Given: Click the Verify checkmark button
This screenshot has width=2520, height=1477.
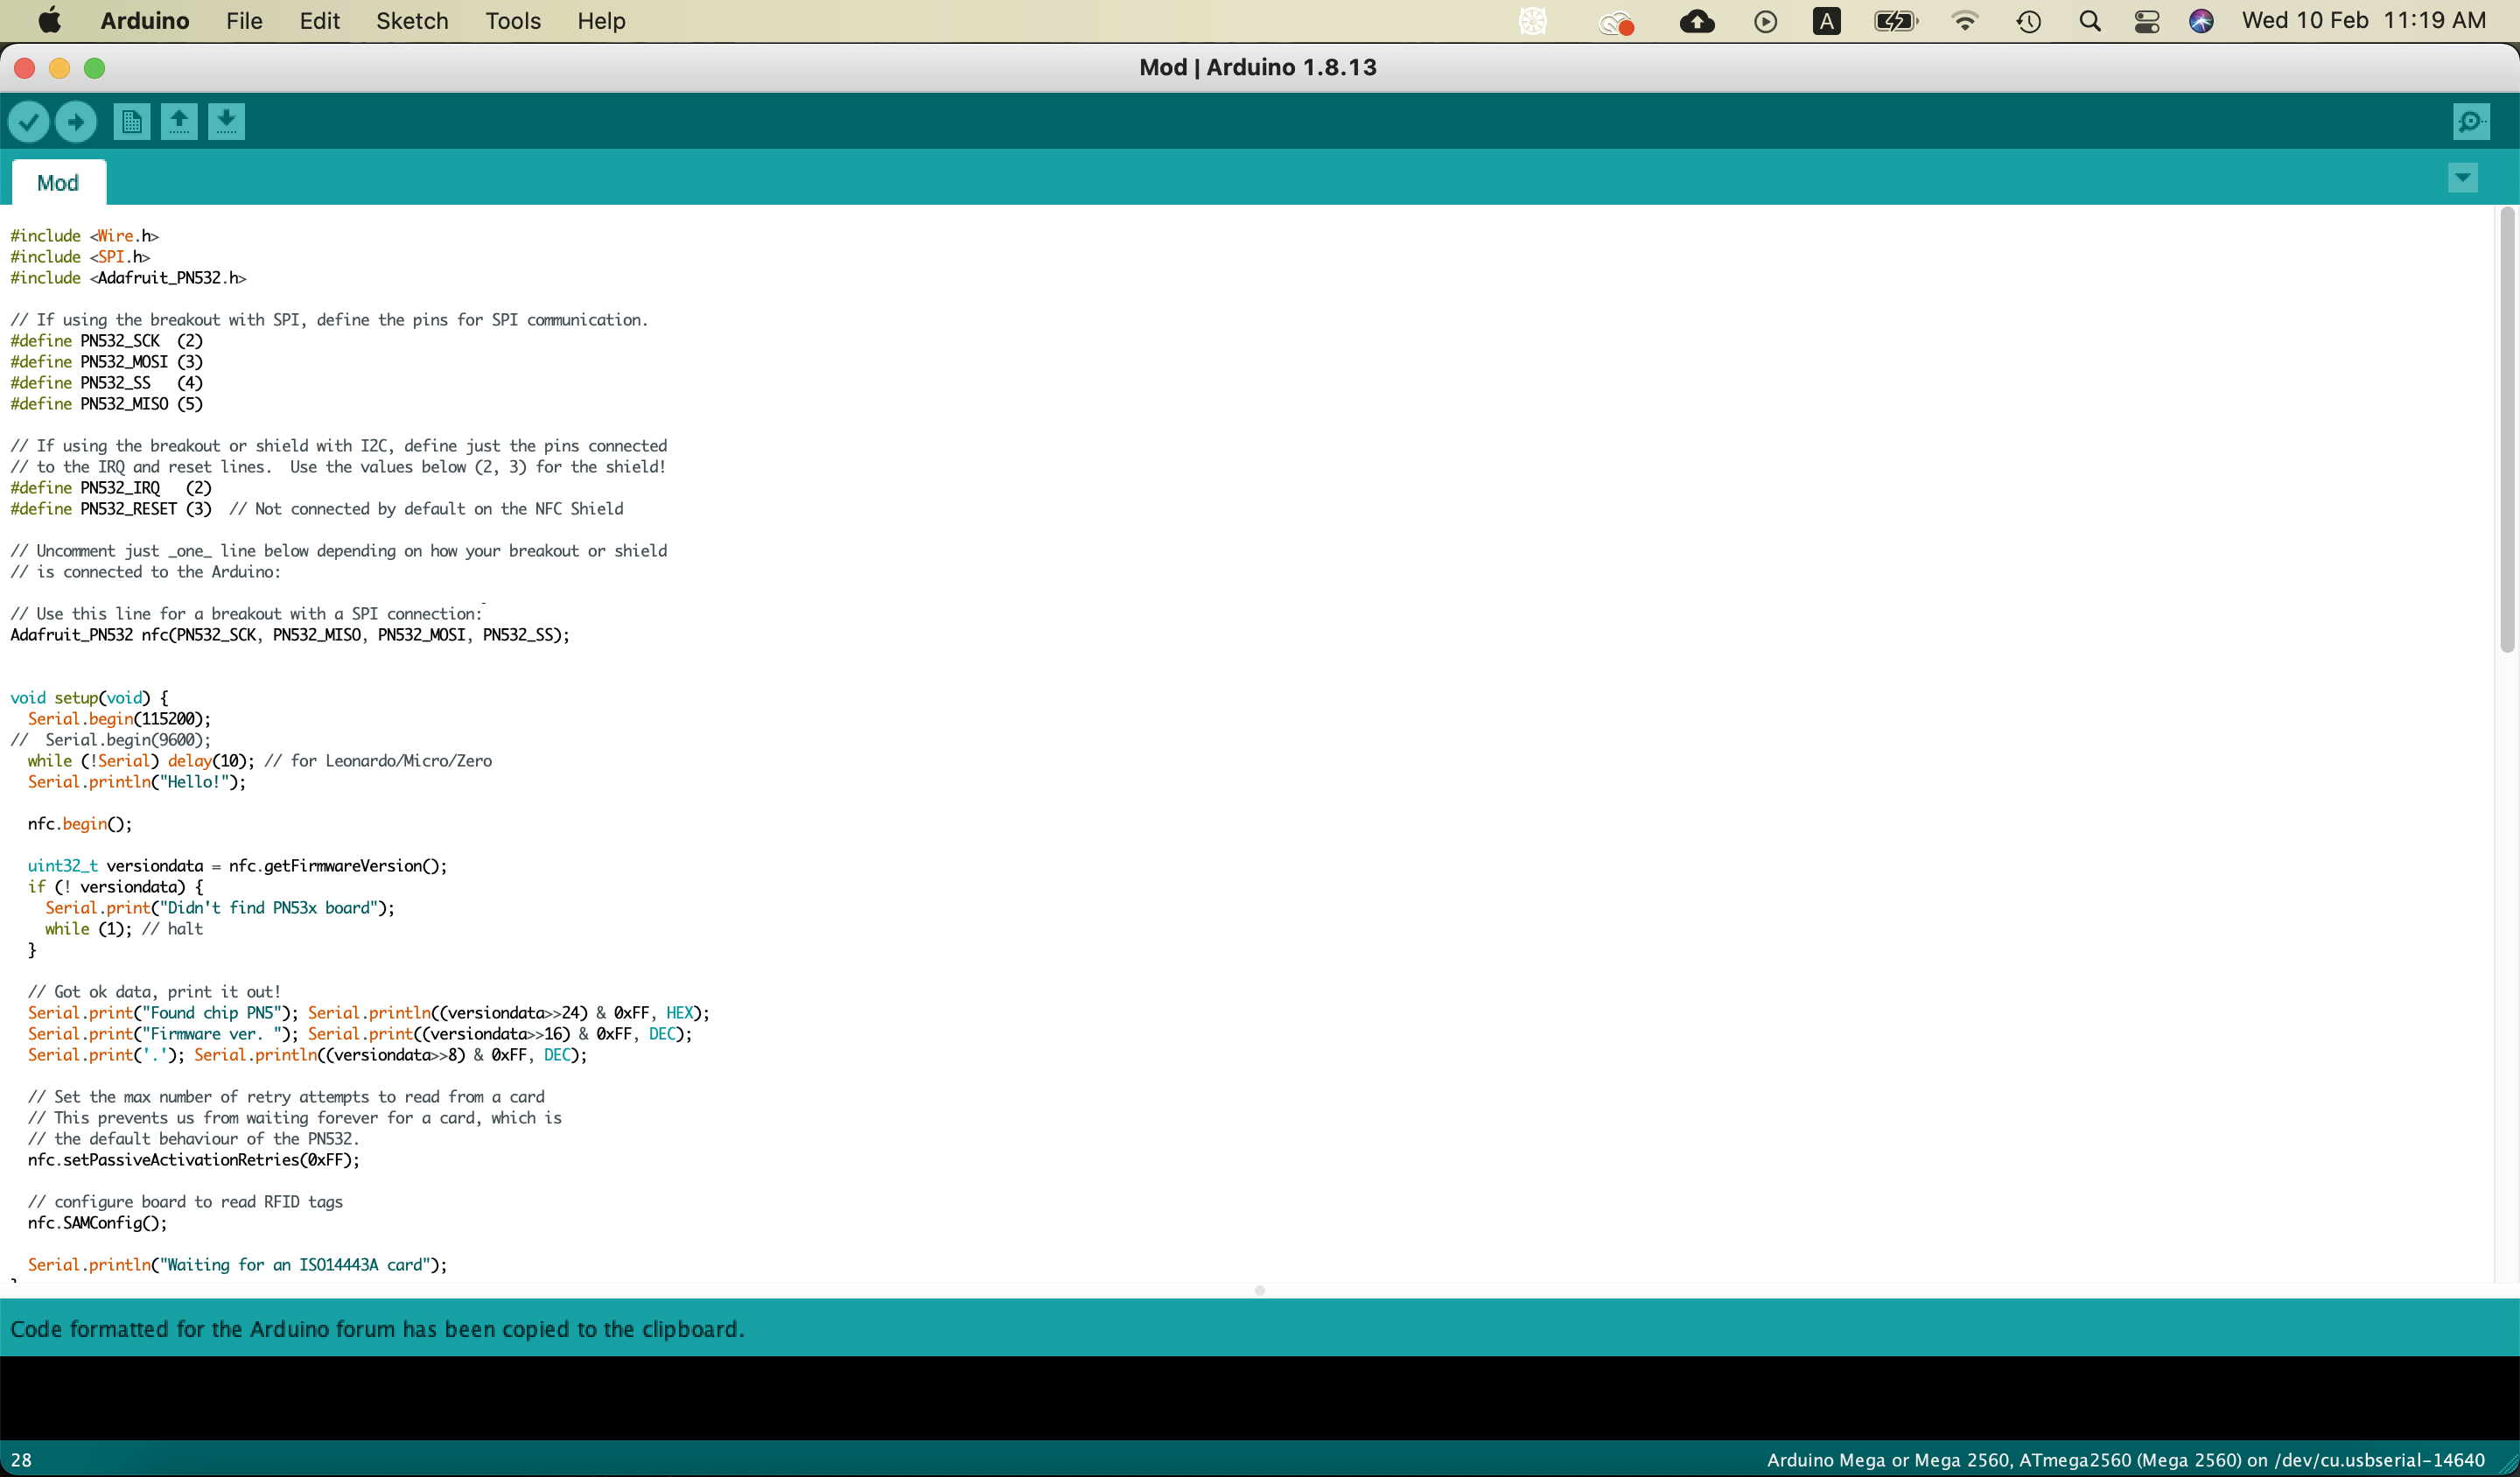Looking at the screenshot, I should tap(29, 122).
